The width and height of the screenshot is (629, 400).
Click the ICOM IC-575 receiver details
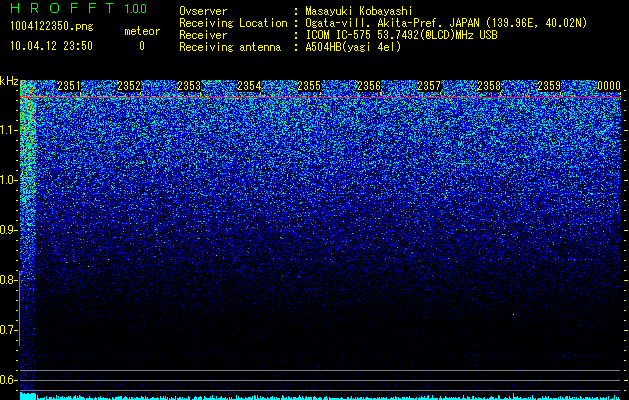[401, 35]
